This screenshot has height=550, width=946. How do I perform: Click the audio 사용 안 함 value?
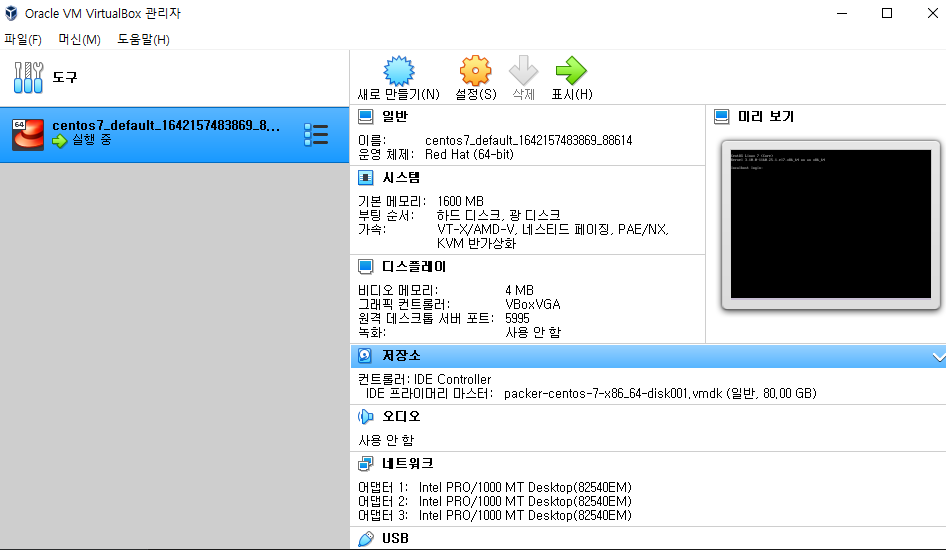click(386, 440)
